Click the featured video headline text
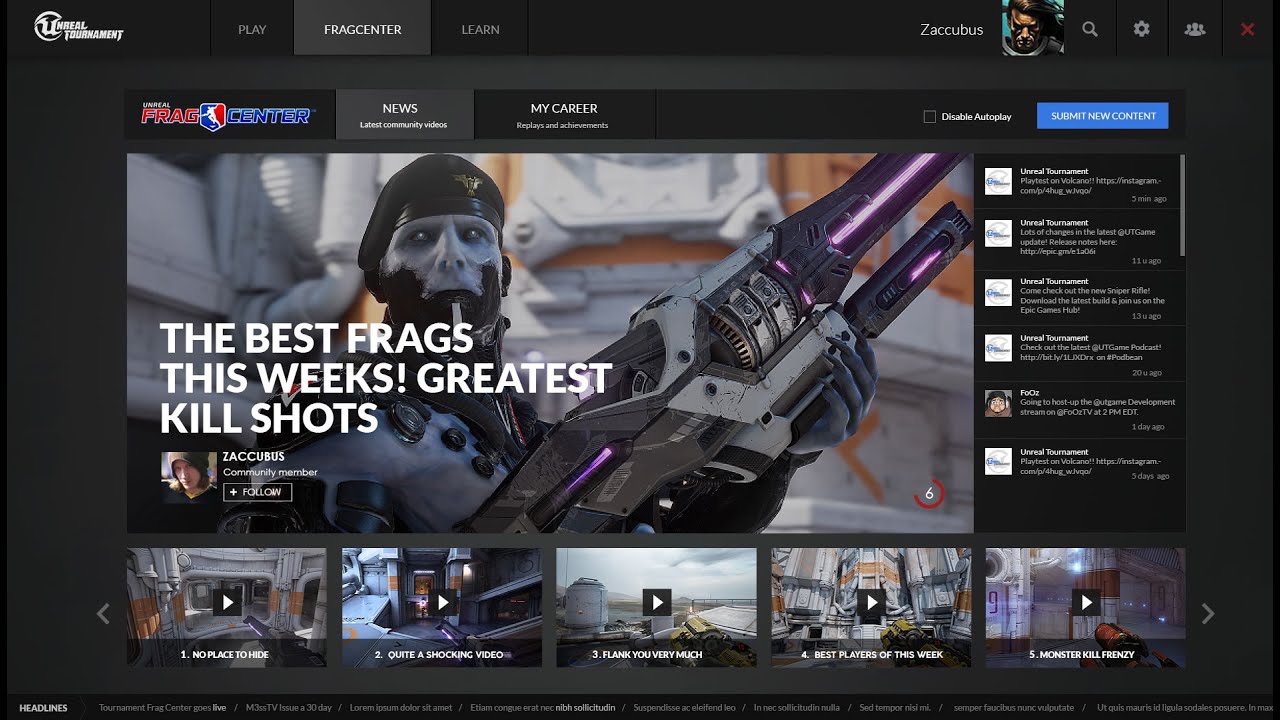The height and width of the screenshot is (720, 1280). [386, 378]
